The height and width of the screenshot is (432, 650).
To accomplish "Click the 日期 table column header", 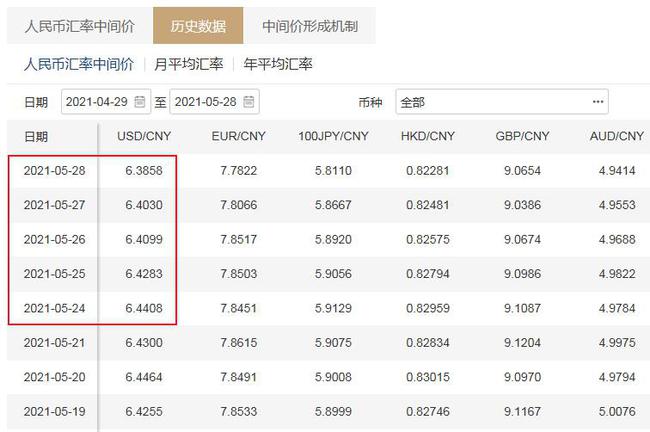I will tap(36, 137).
